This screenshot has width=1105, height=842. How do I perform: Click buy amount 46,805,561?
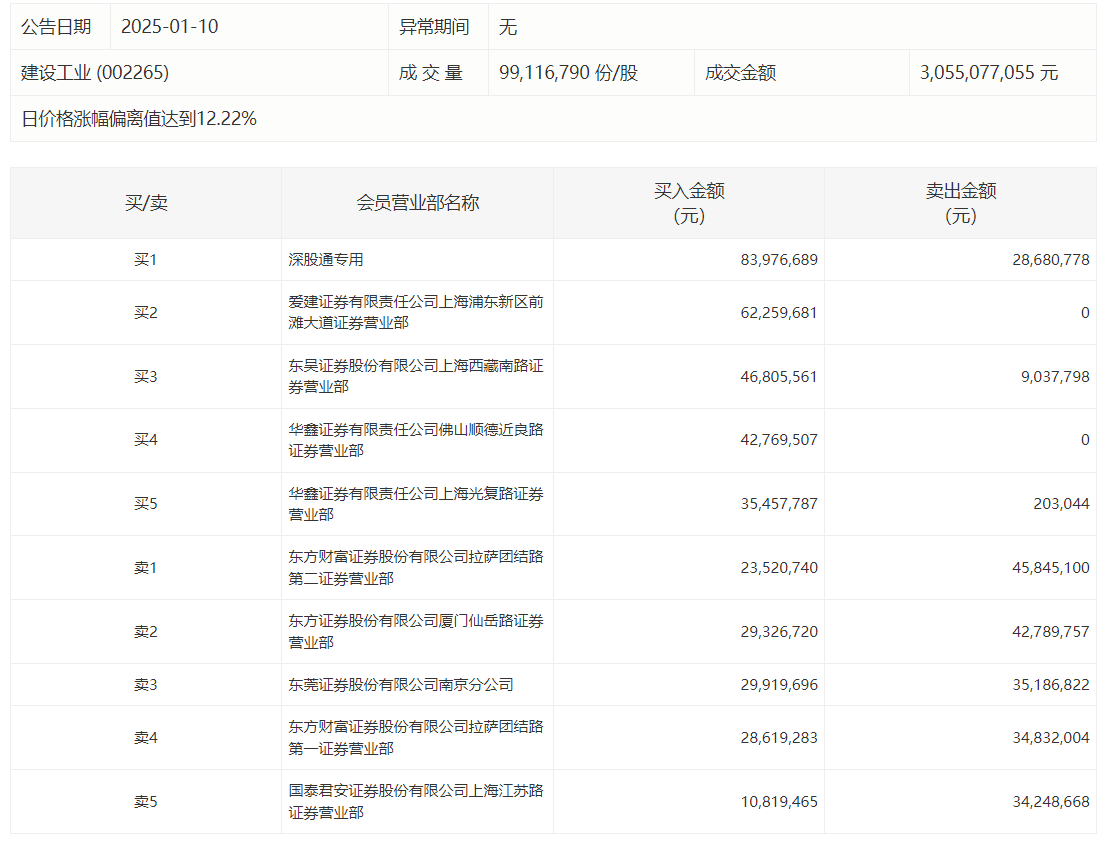(x=779, y=376)
